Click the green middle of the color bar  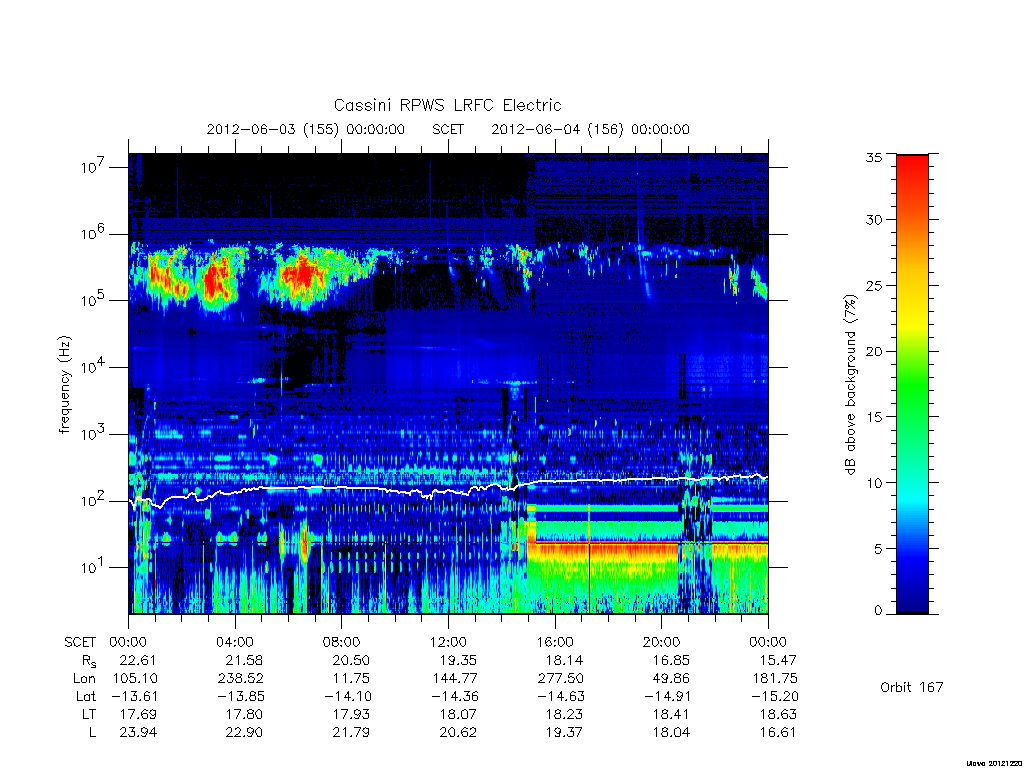[912, 385]
